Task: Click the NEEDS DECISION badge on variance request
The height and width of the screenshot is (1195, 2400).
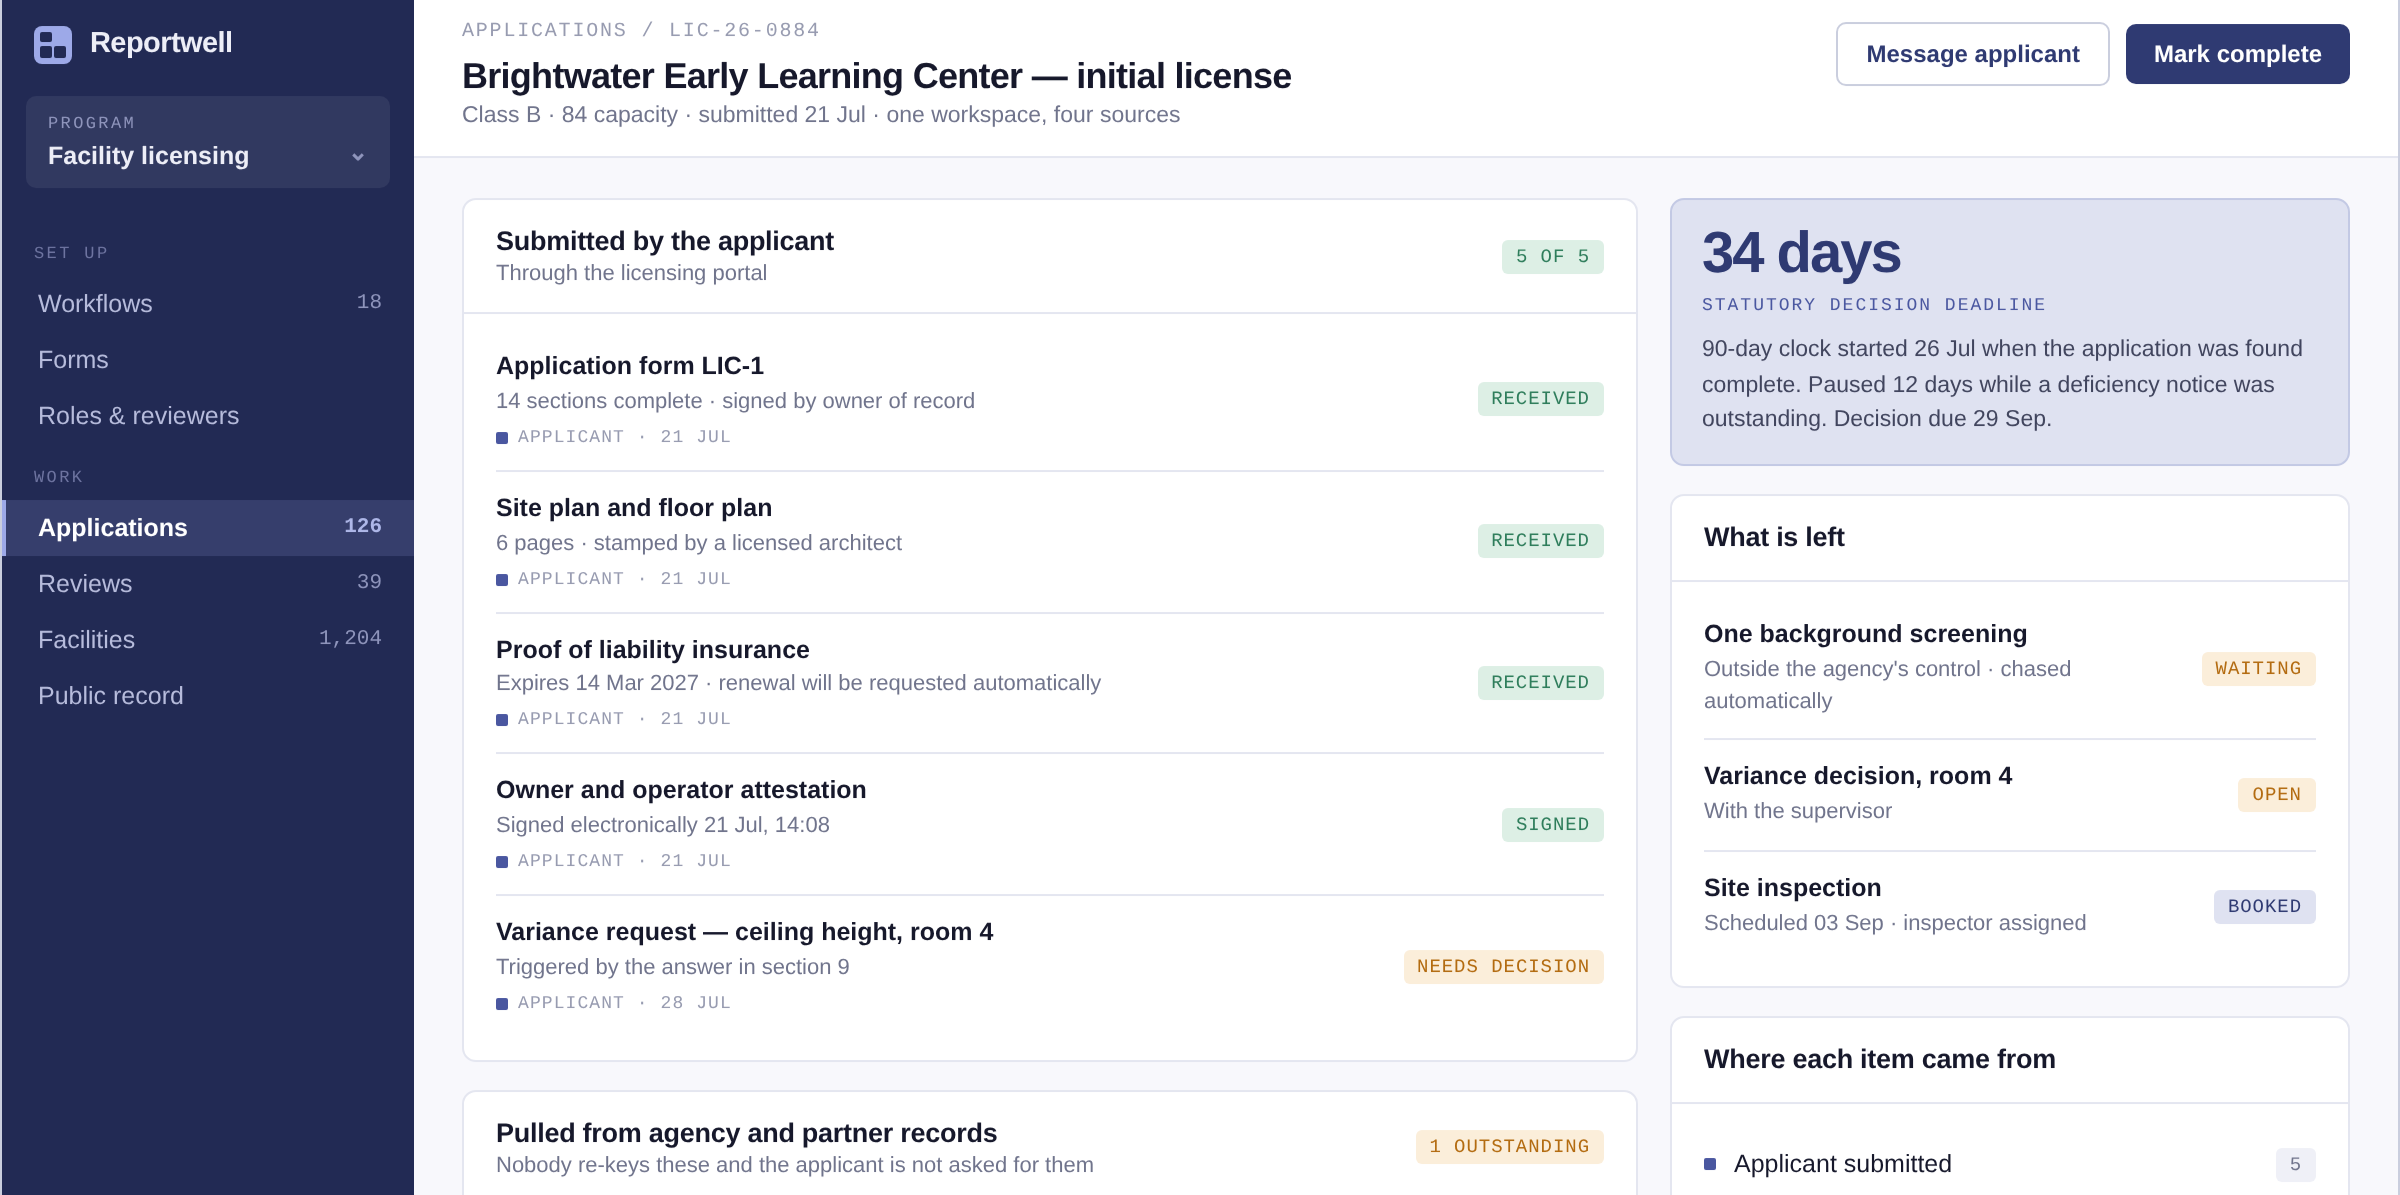Action: 1503,966
